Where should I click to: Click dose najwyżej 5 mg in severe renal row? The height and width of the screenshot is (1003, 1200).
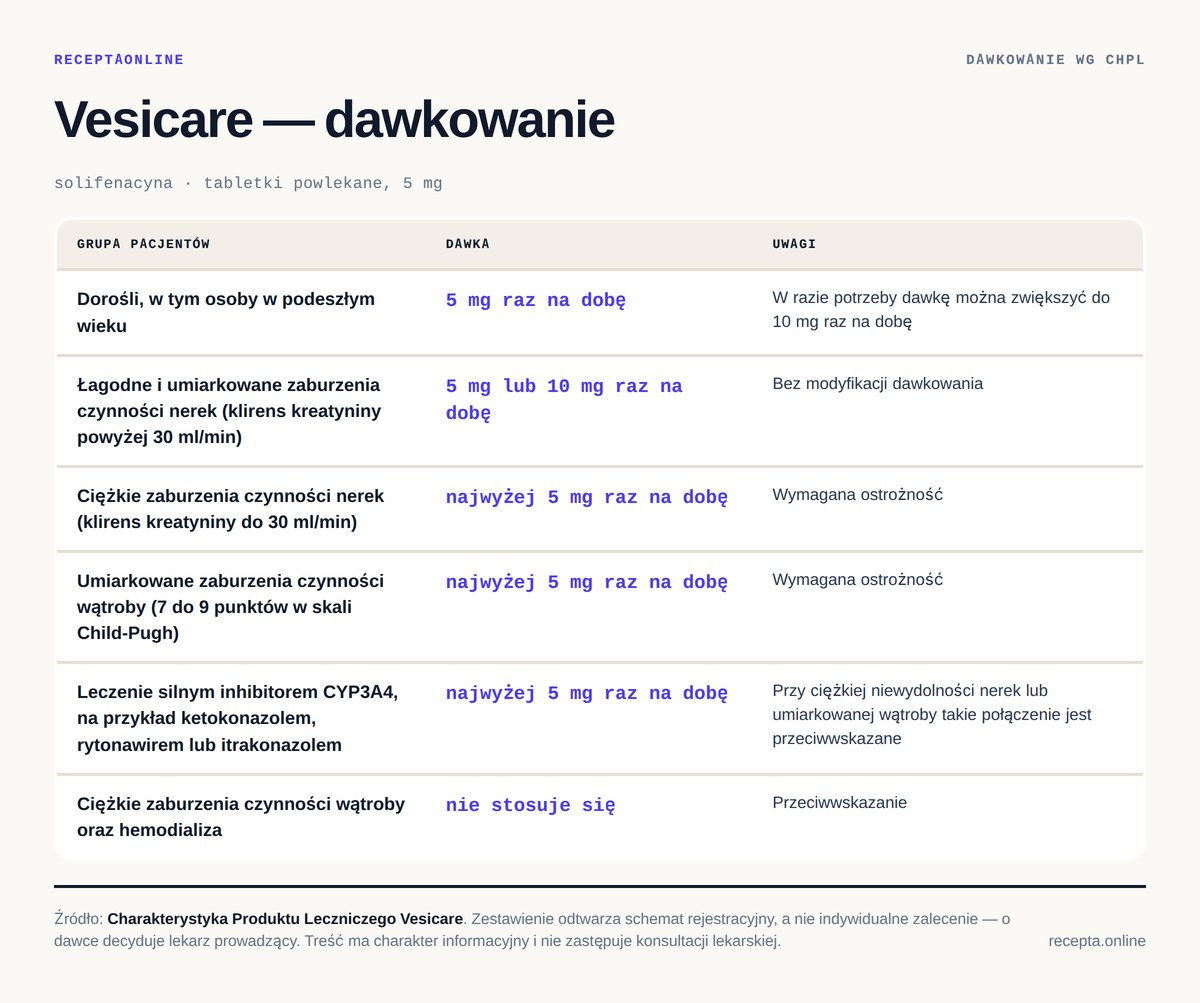(x=587, y=497)
